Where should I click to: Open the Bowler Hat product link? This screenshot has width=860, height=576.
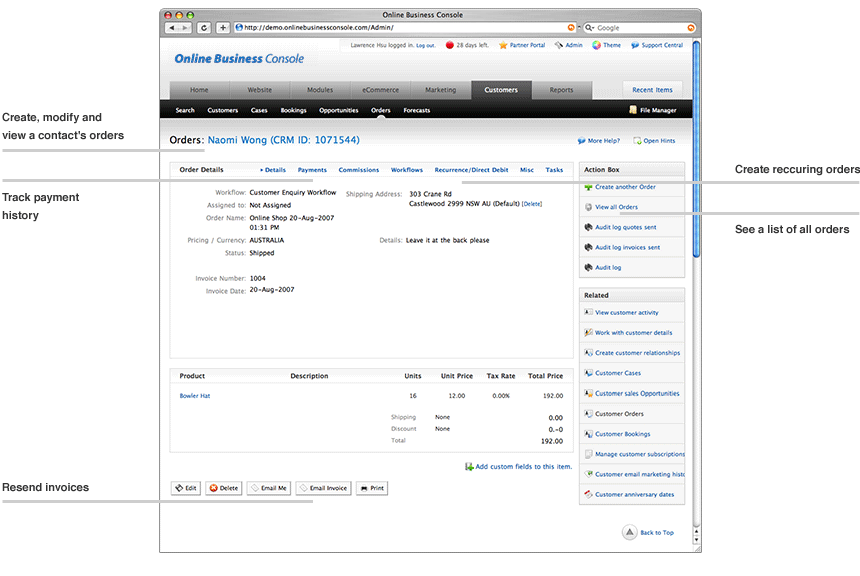tap(195, 396)
